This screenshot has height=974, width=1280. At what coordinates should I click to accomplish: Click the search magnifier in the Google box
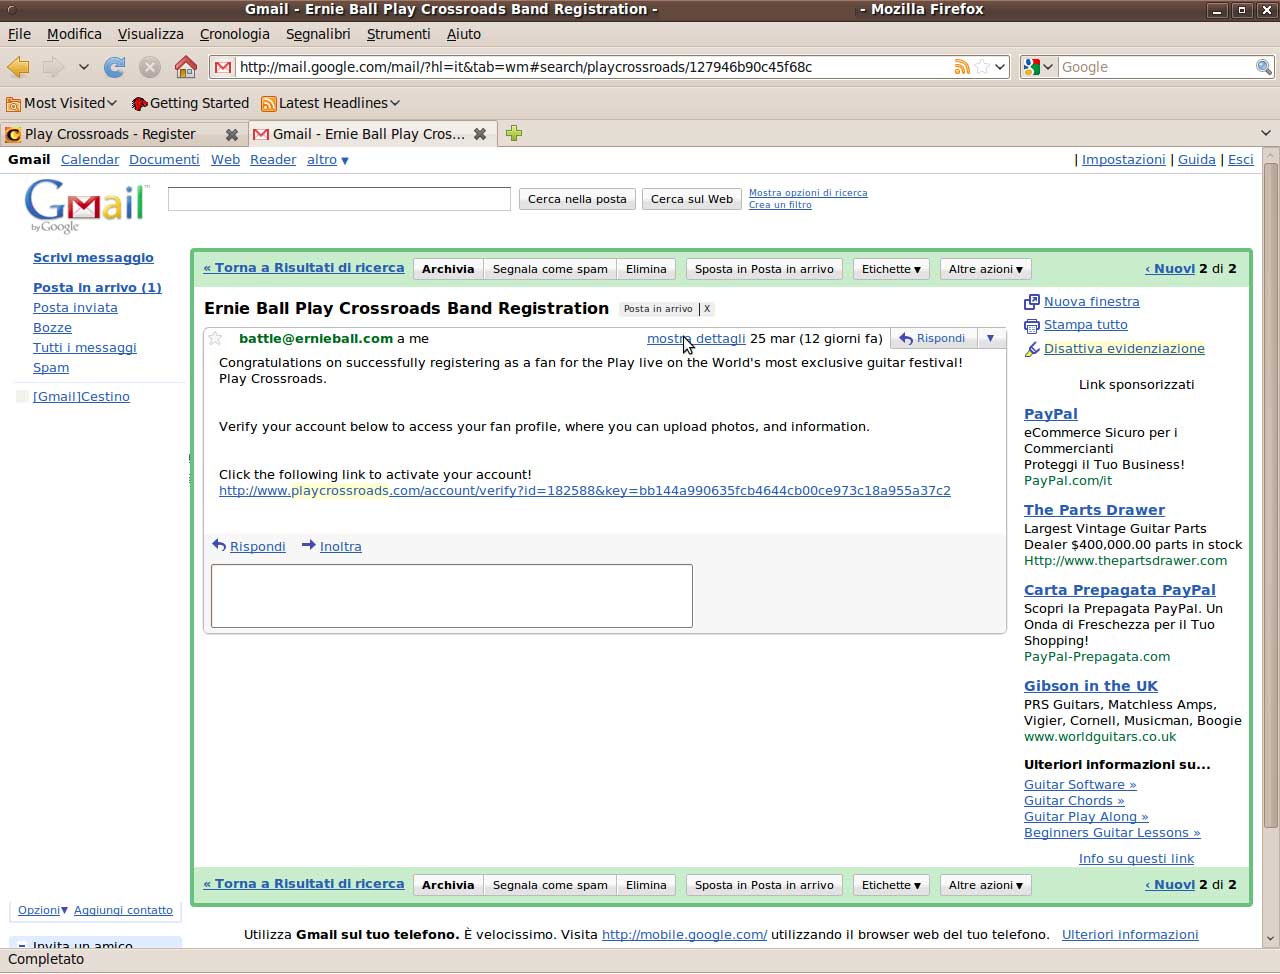[x=1263, y=67]
